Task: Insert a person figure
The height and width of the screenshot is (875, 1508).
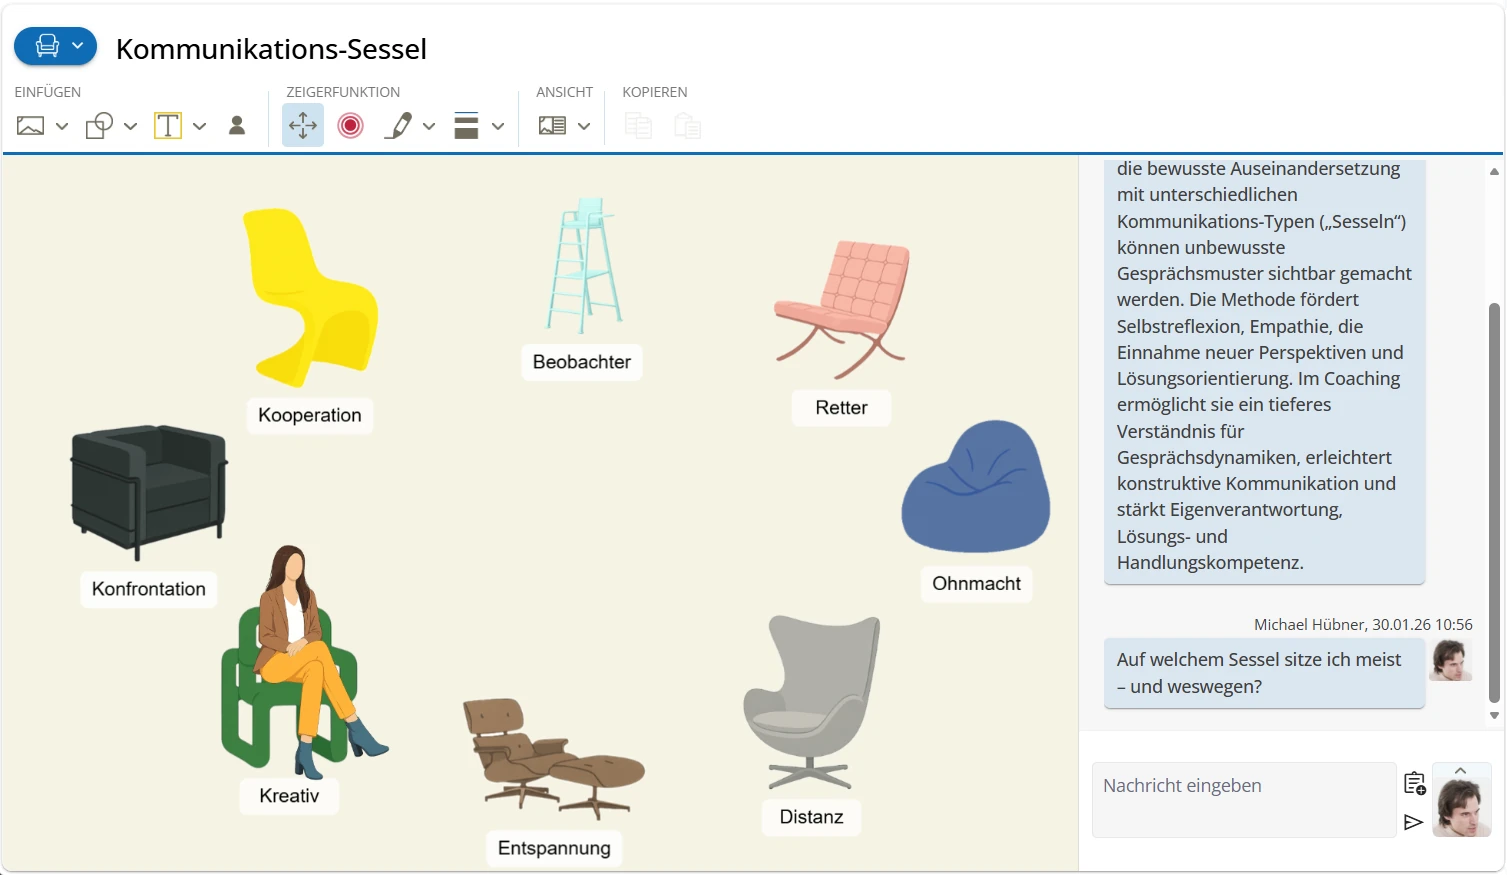Action: 237,126
